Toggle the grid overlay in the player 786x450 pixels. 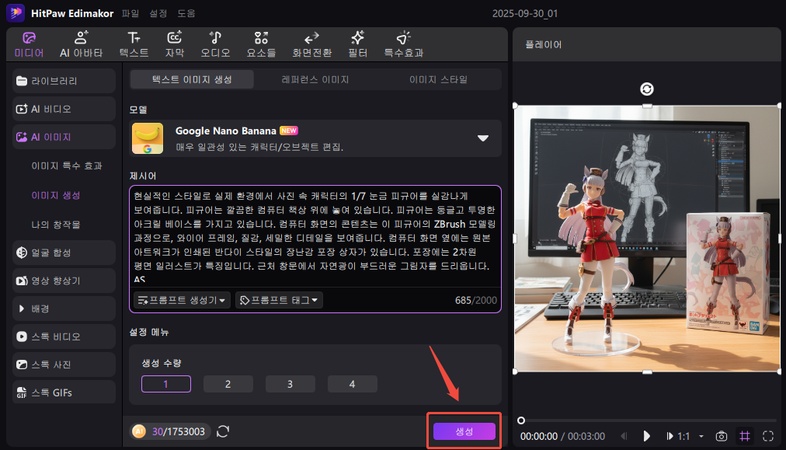[x=744, y=436]
